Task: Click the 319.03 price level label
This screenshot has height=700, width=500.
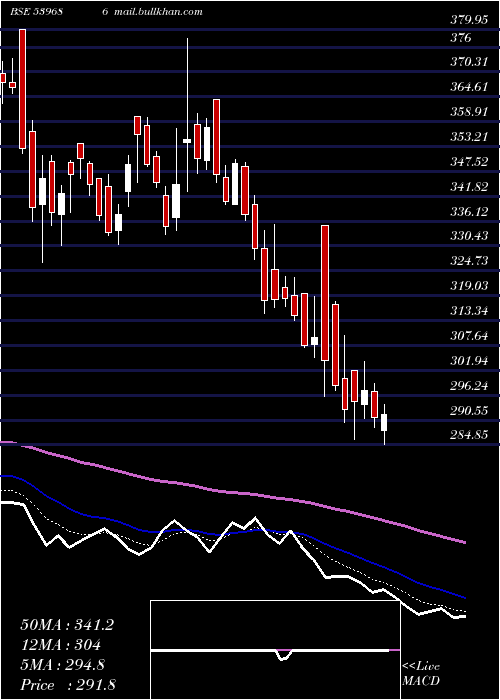Action: (469, 286)
